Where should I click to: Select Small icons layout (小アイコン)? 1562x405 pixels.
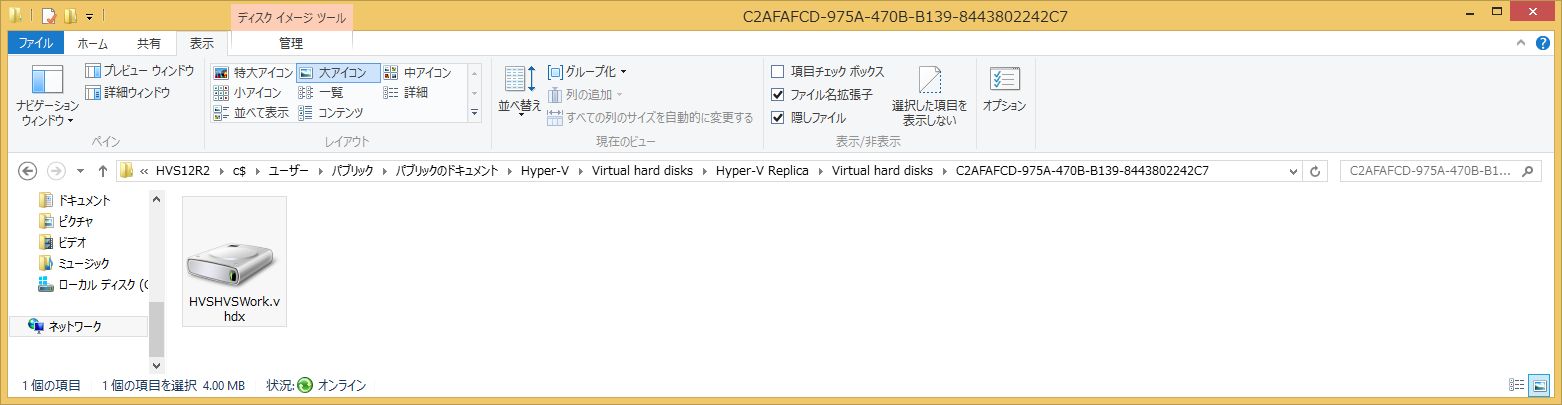pyautogui.click(x=246, y=92)
